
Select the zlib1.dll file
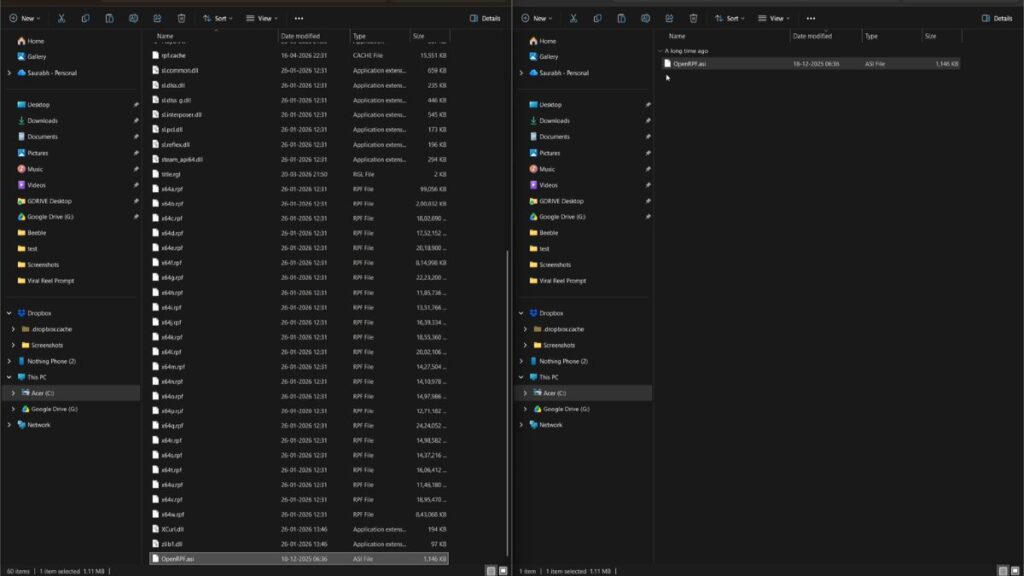point(299,544)
